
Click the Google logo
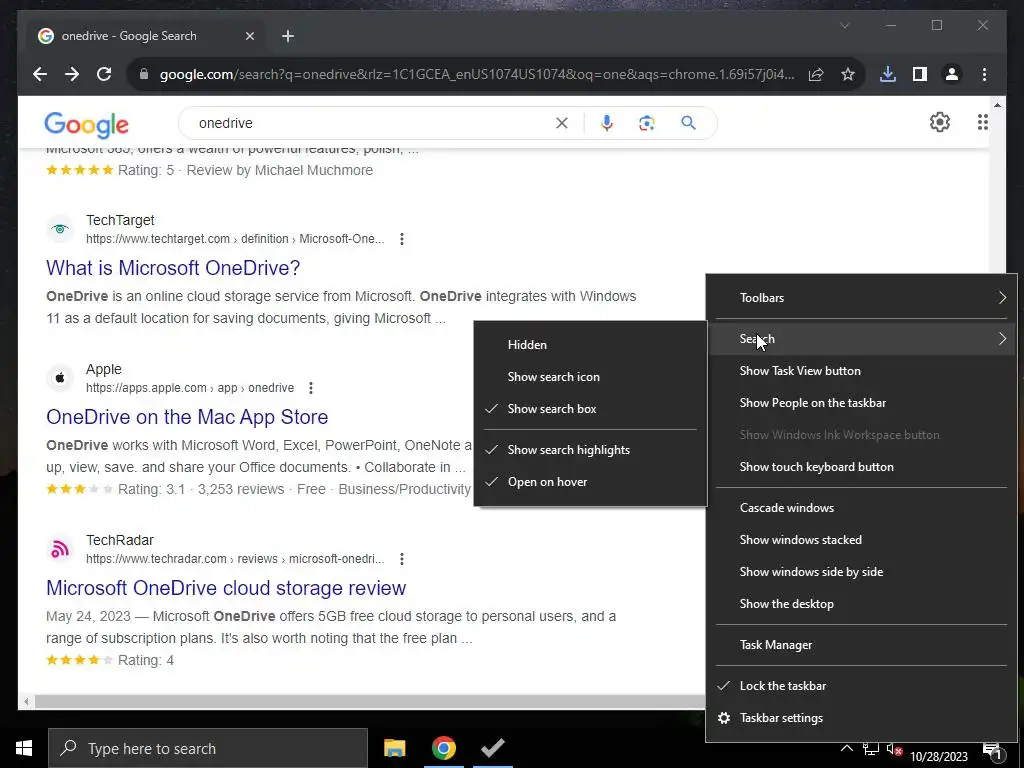(x=86, y=125)
